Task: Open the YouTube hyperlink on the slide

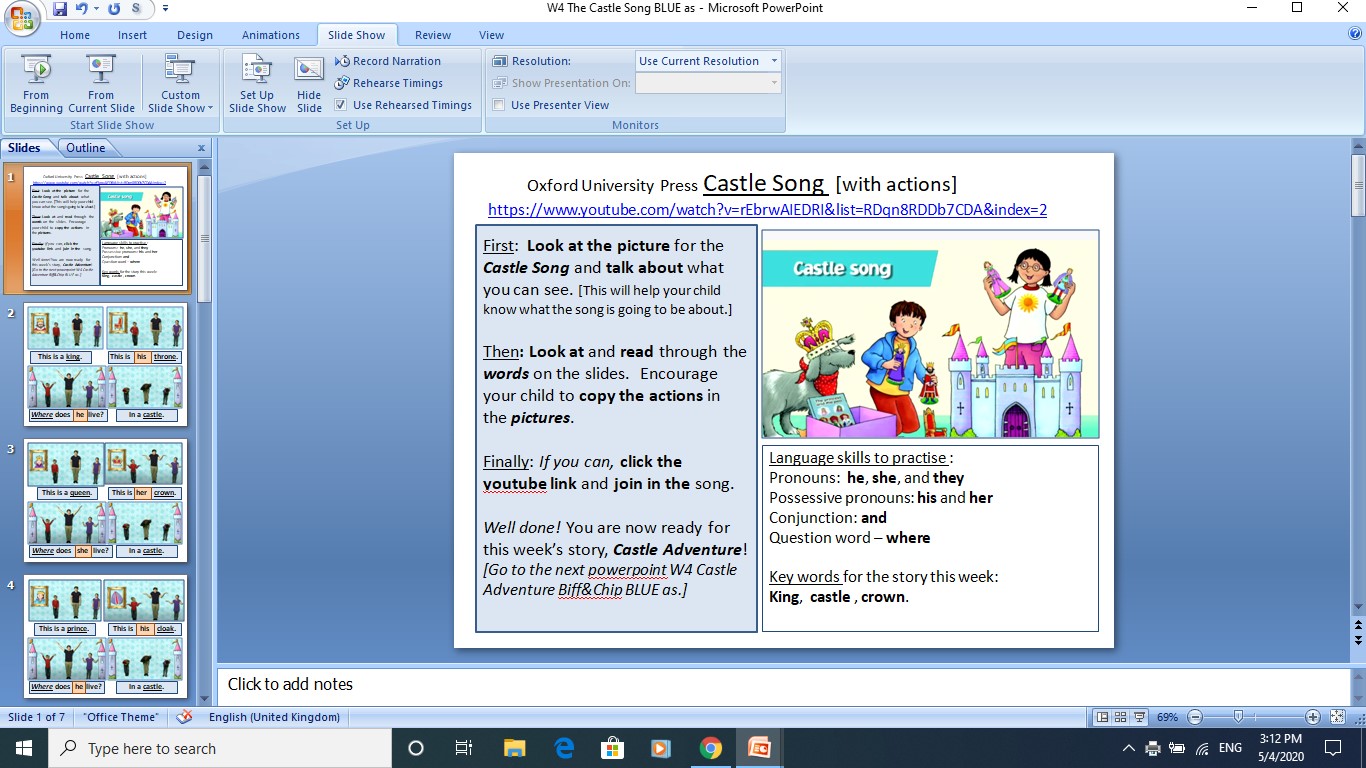Action: click(767, 210)
